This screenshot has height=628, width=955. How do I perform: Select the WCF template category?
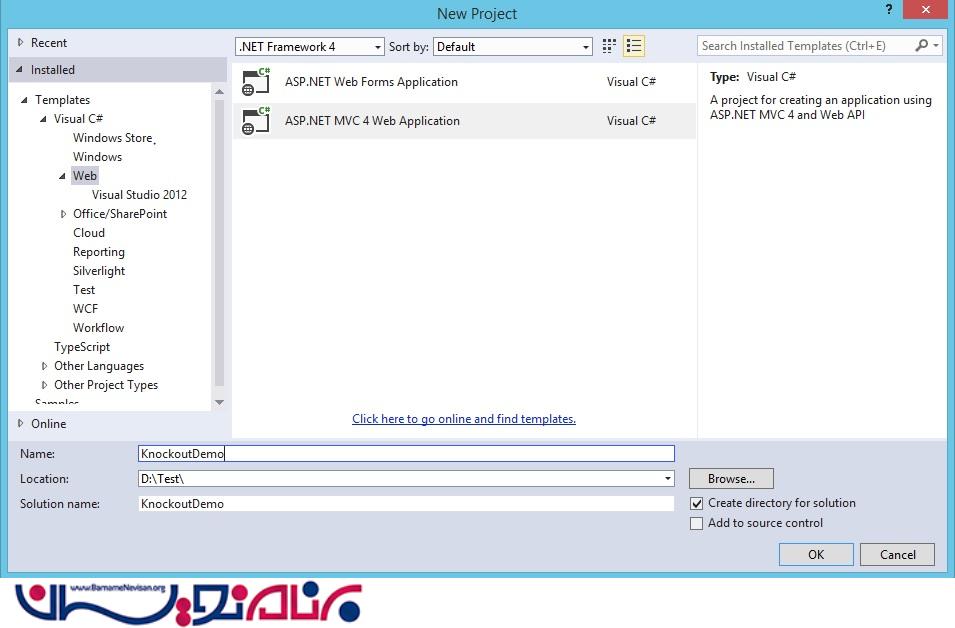click(x=85, y=309)
